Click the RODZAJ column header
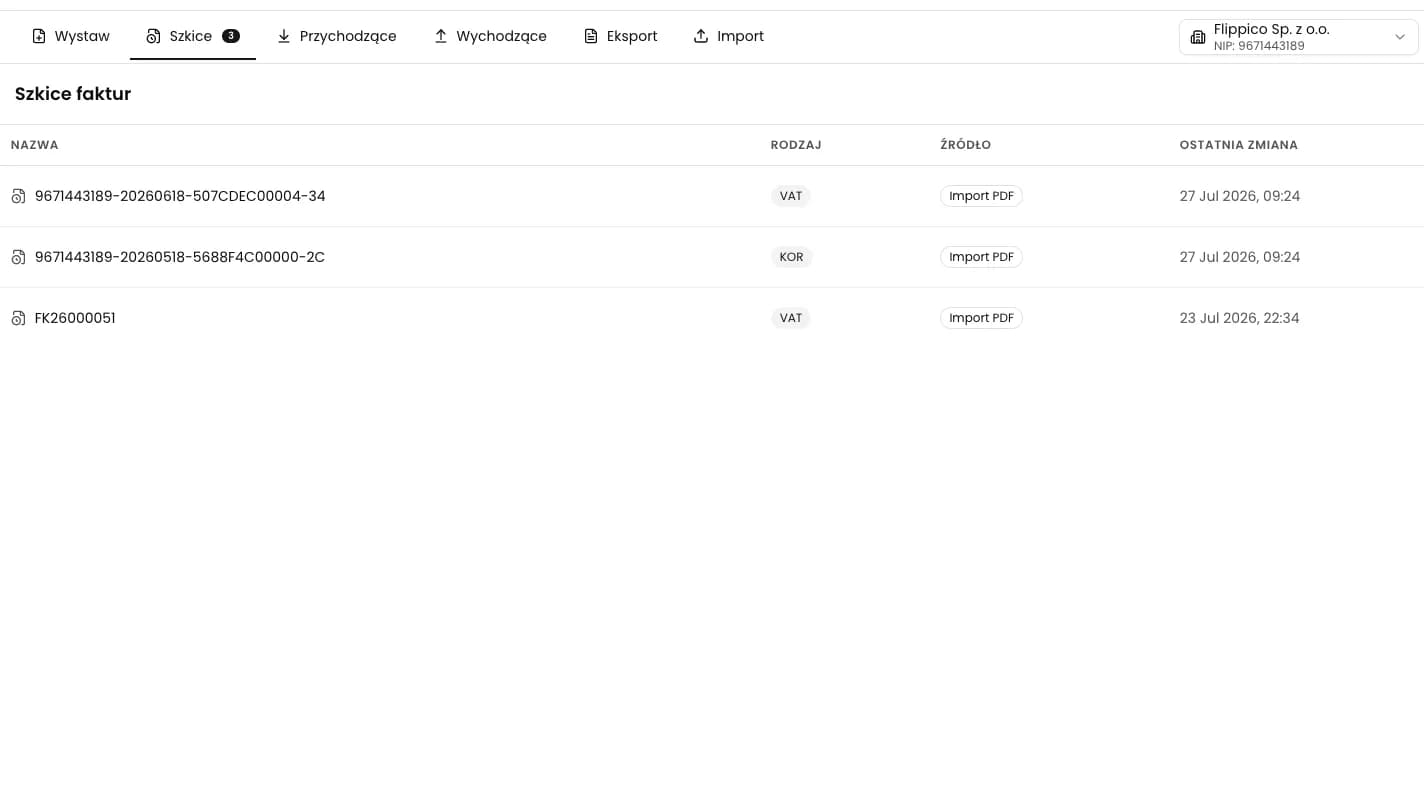1424x806 pixels. pos(796,145)
